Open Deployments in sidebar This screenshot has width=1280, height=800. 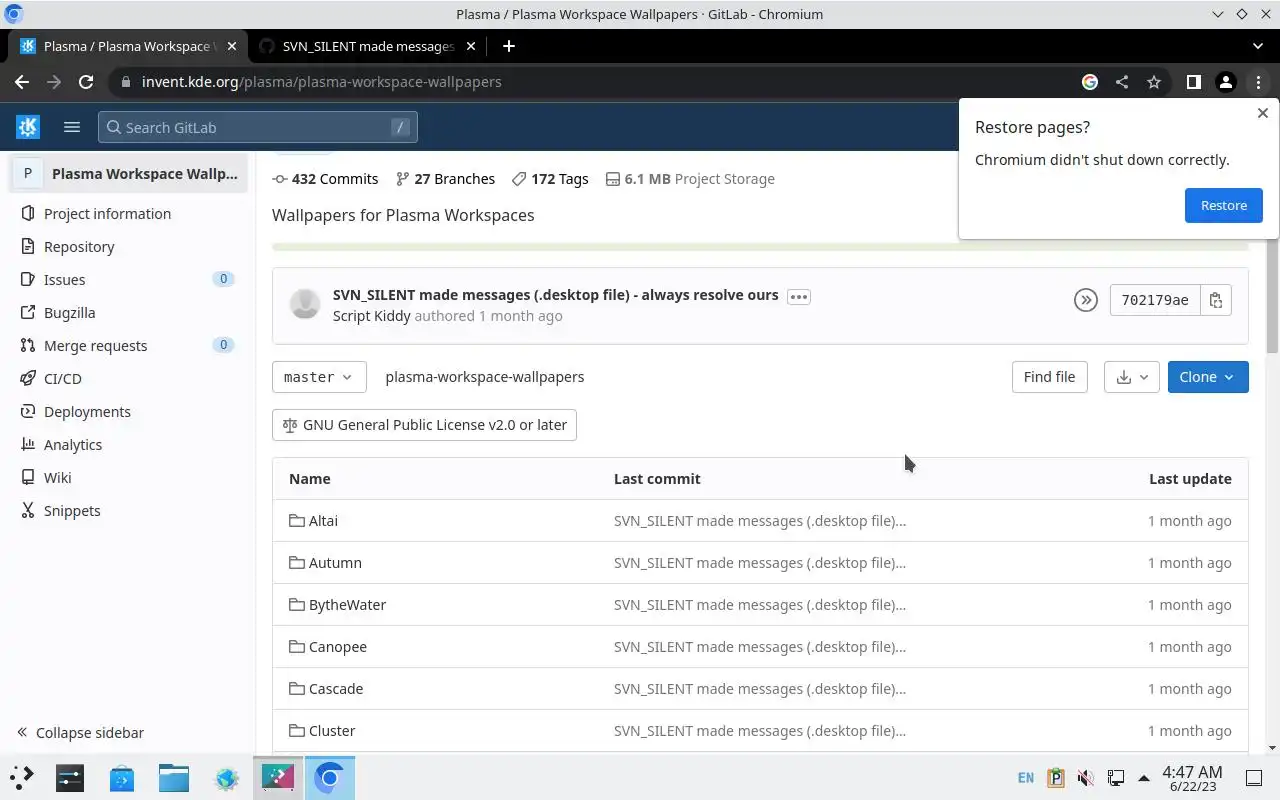point(127,411)
